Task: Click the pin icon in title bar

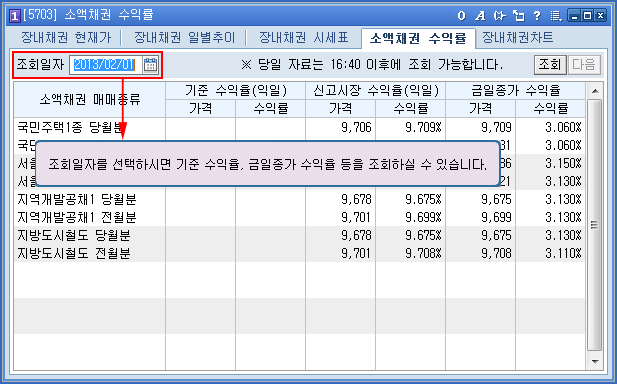Action: (499, 16)
